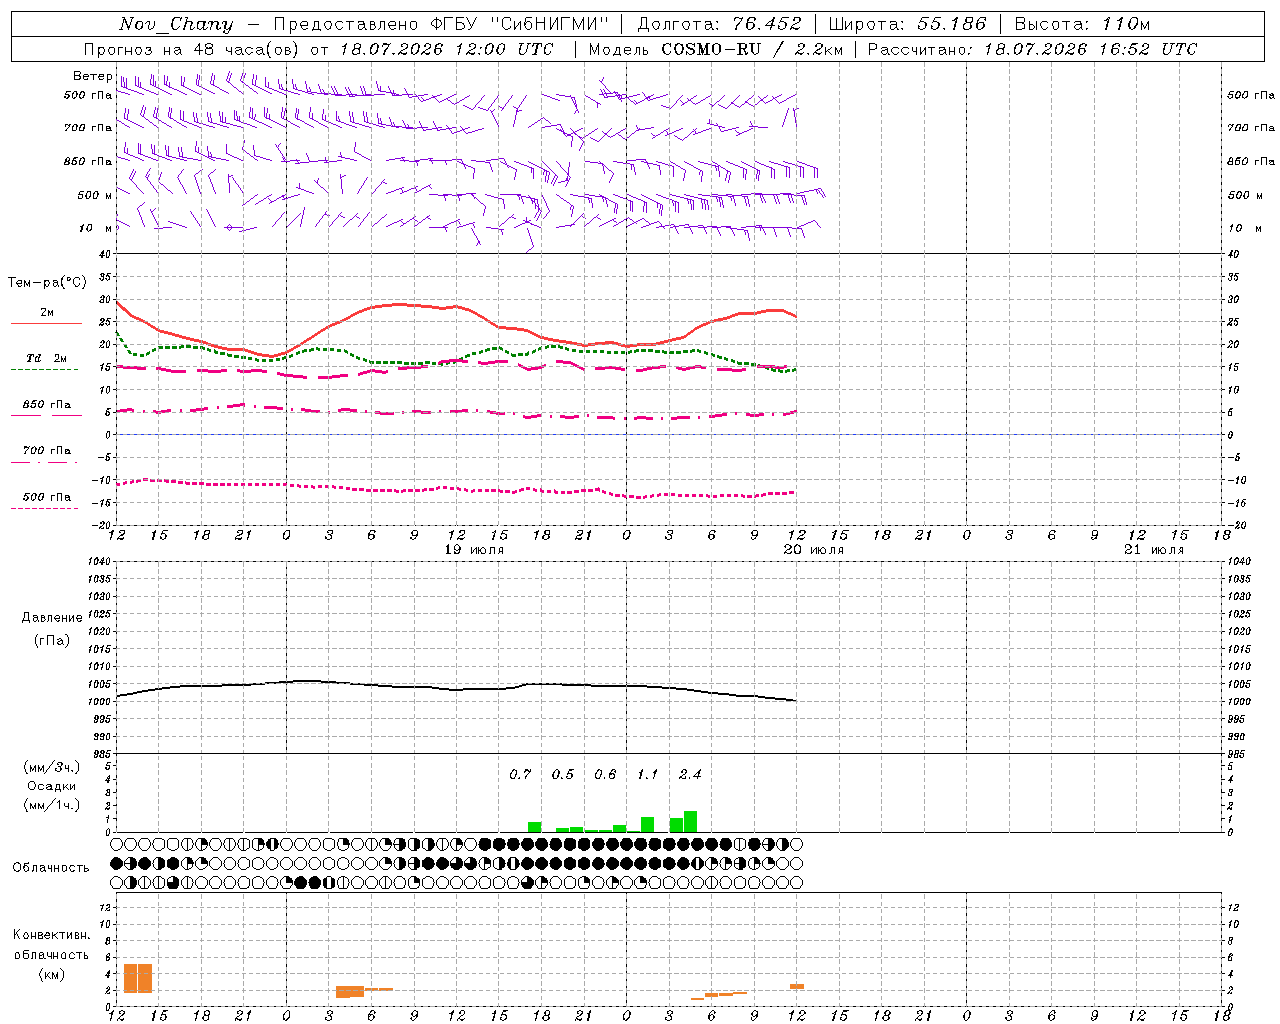Click the 2.4 precipitation total value
1280x1024 pixels.
[x=690, y=774]
